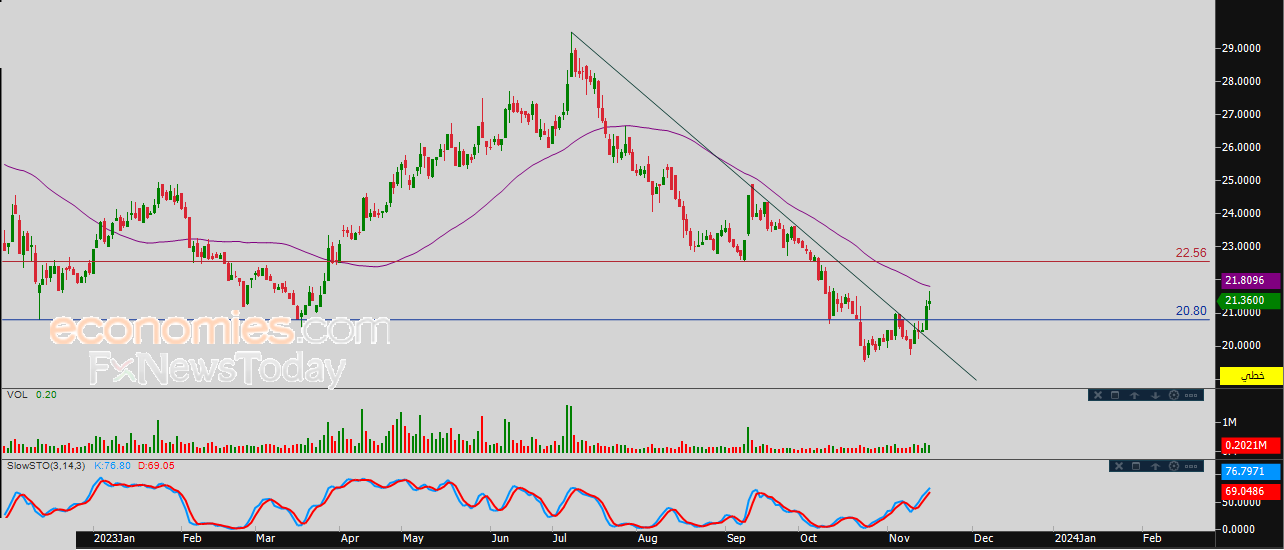Image resolution: width=1284 pixels, height=550 pixels.
Task: Maximize the SlowSTO indicator panel
Action: point(1137,466)
